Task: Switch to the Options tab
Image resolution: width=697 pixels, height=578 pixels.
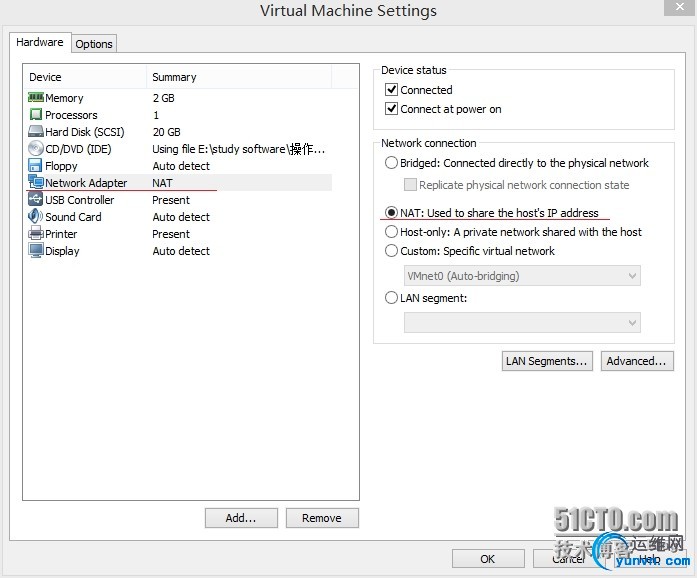Action: point(94,44)
